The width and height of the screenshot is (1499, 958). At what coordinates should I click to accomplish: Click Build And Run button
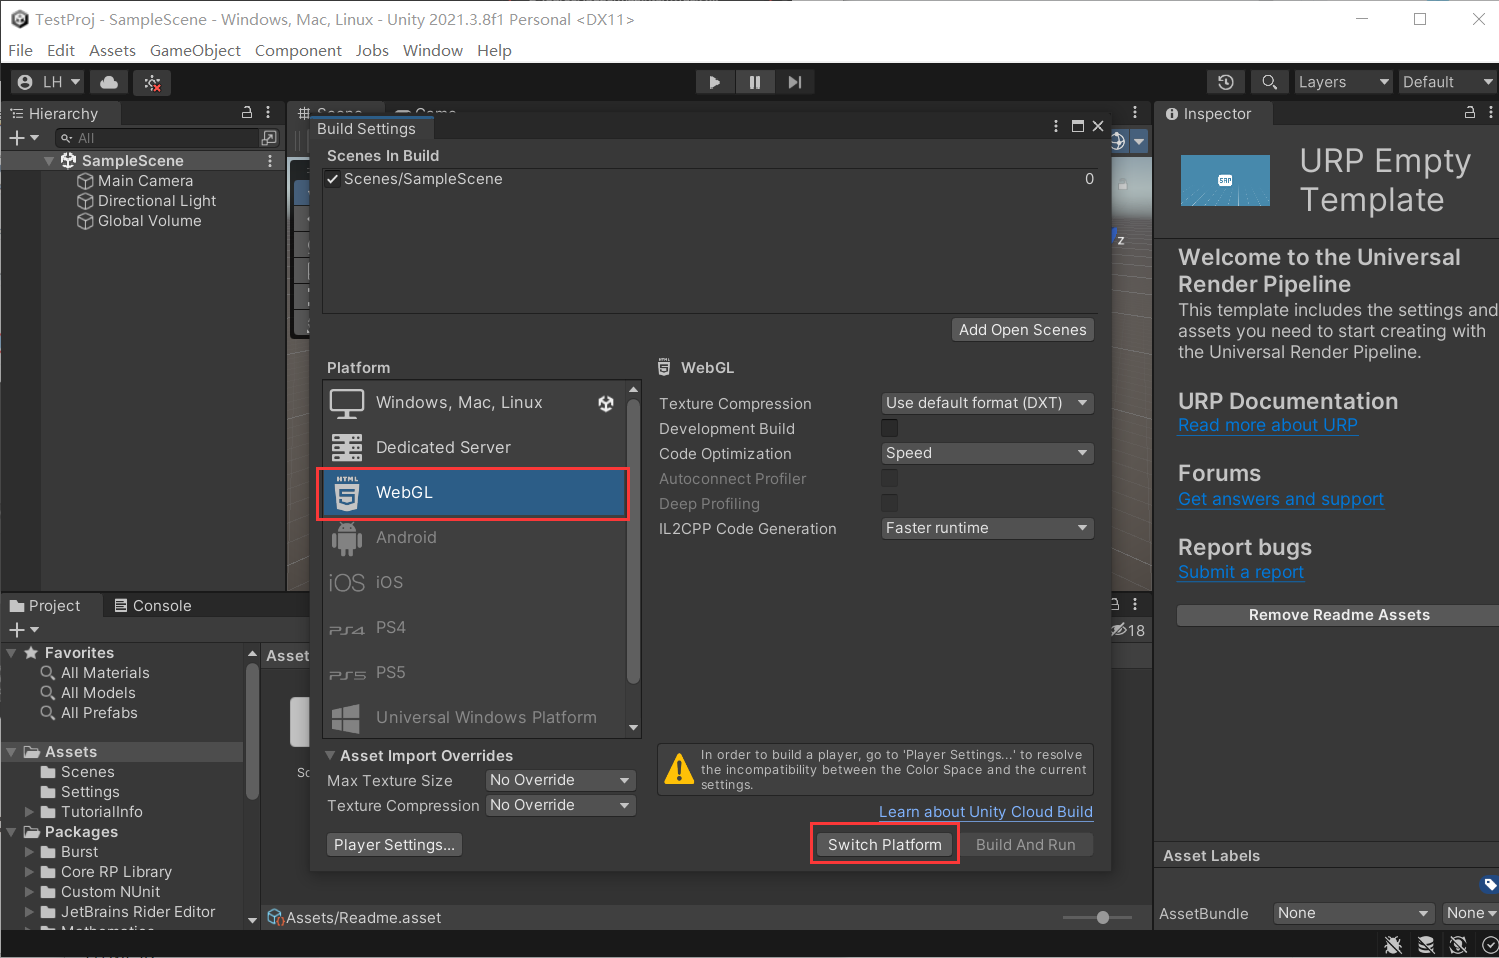1025,845
